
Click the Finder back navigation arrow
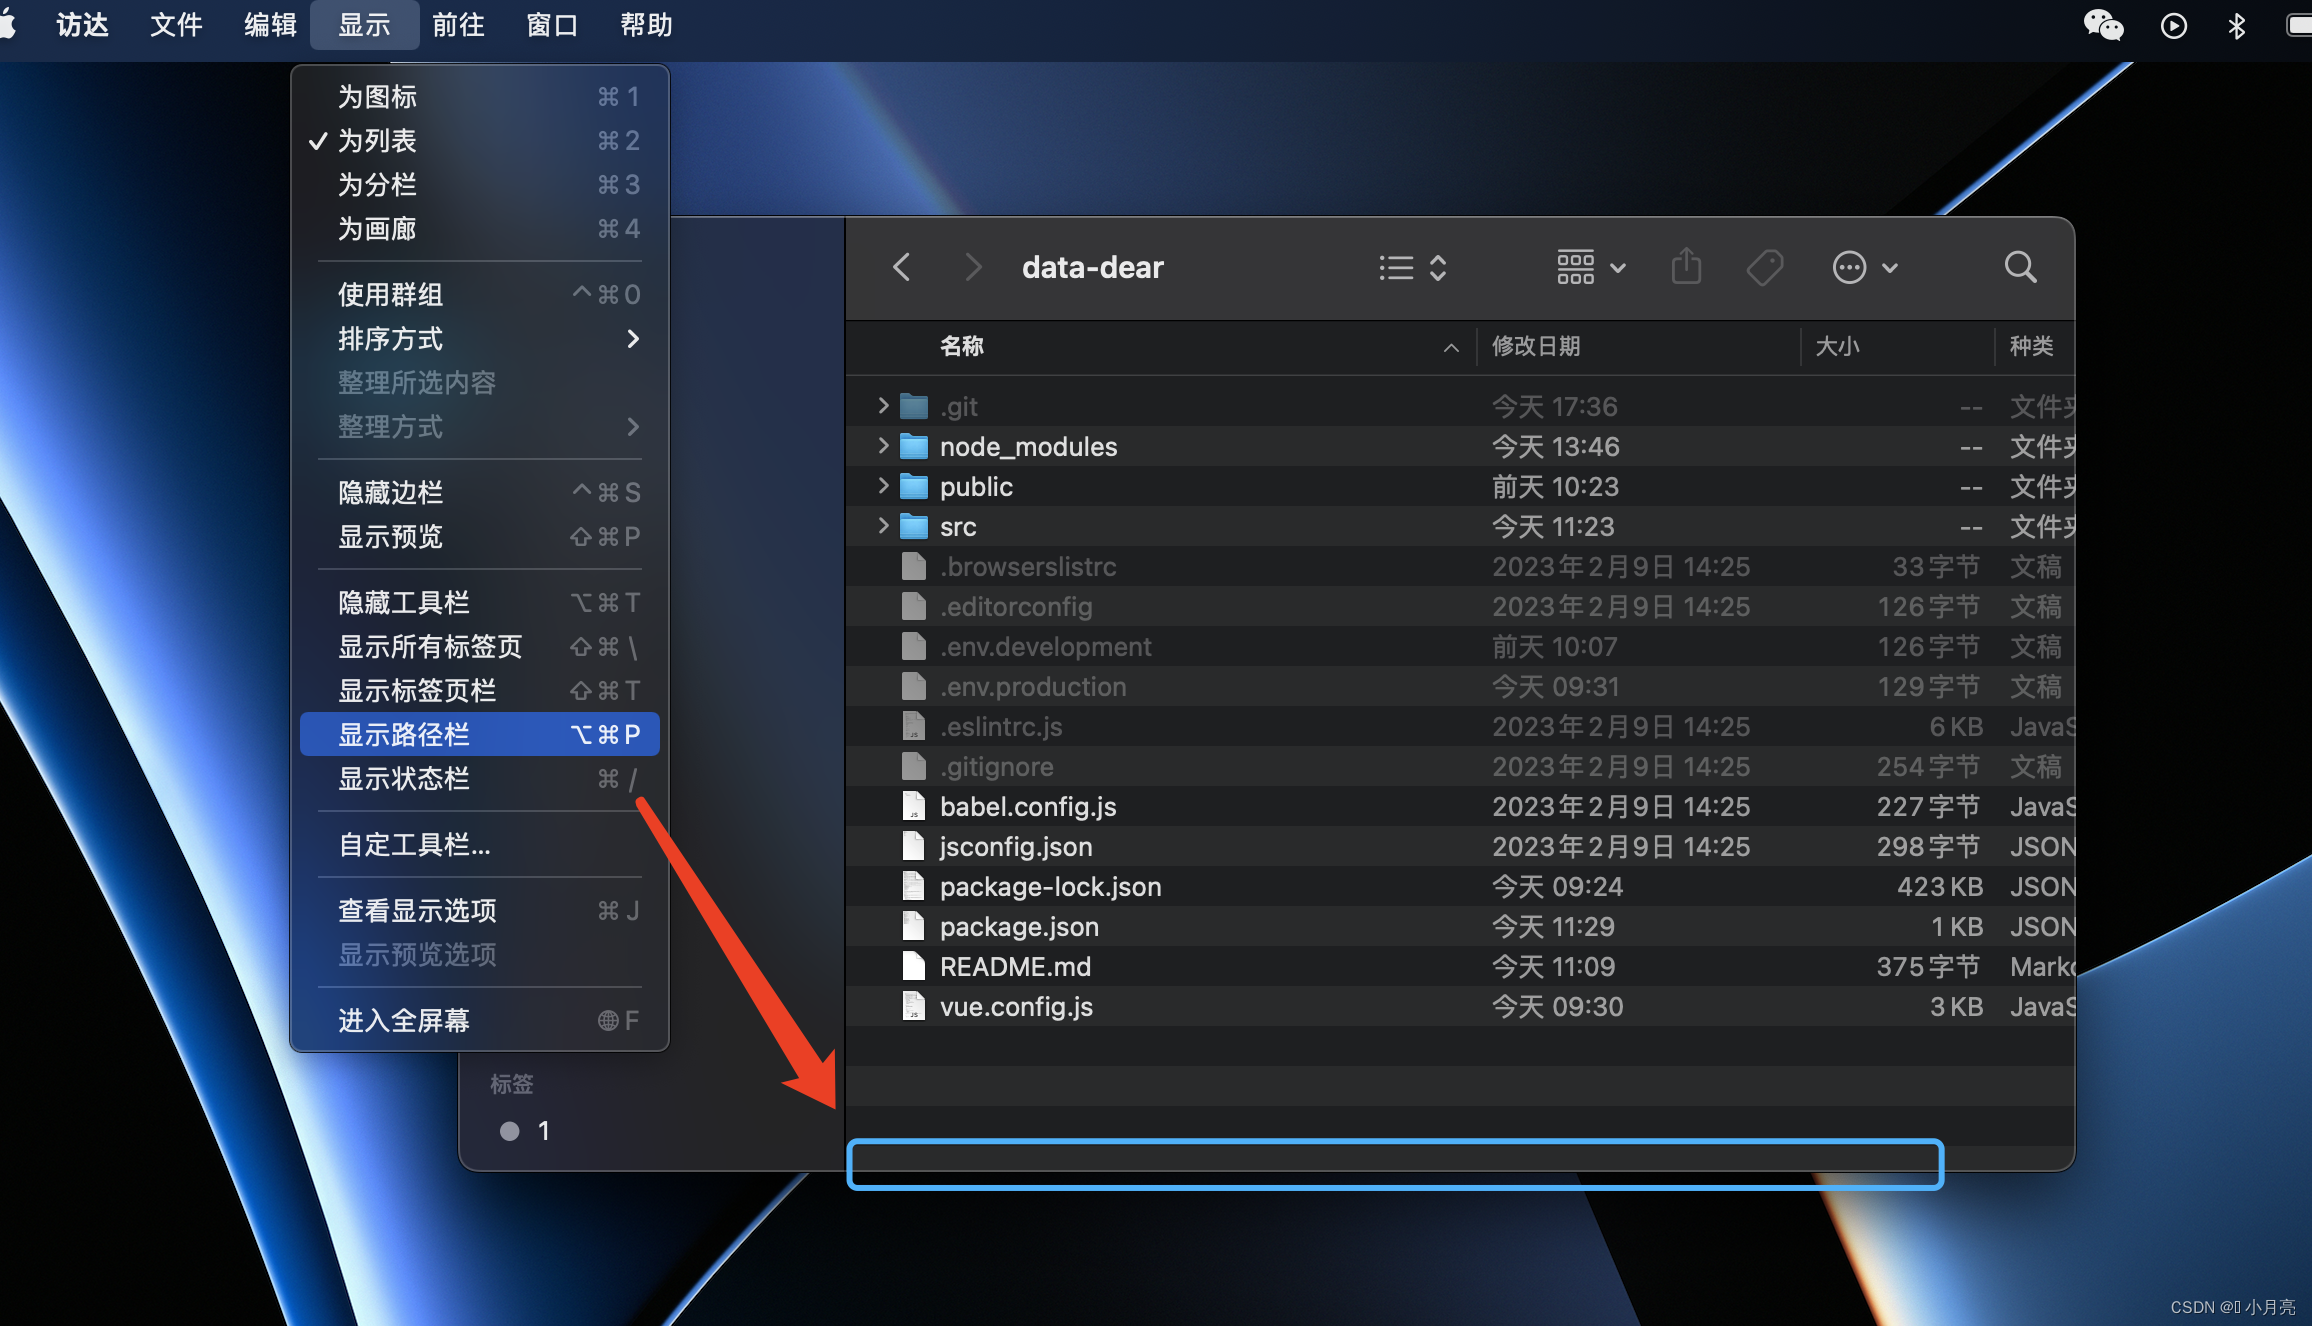pos(901,267)
